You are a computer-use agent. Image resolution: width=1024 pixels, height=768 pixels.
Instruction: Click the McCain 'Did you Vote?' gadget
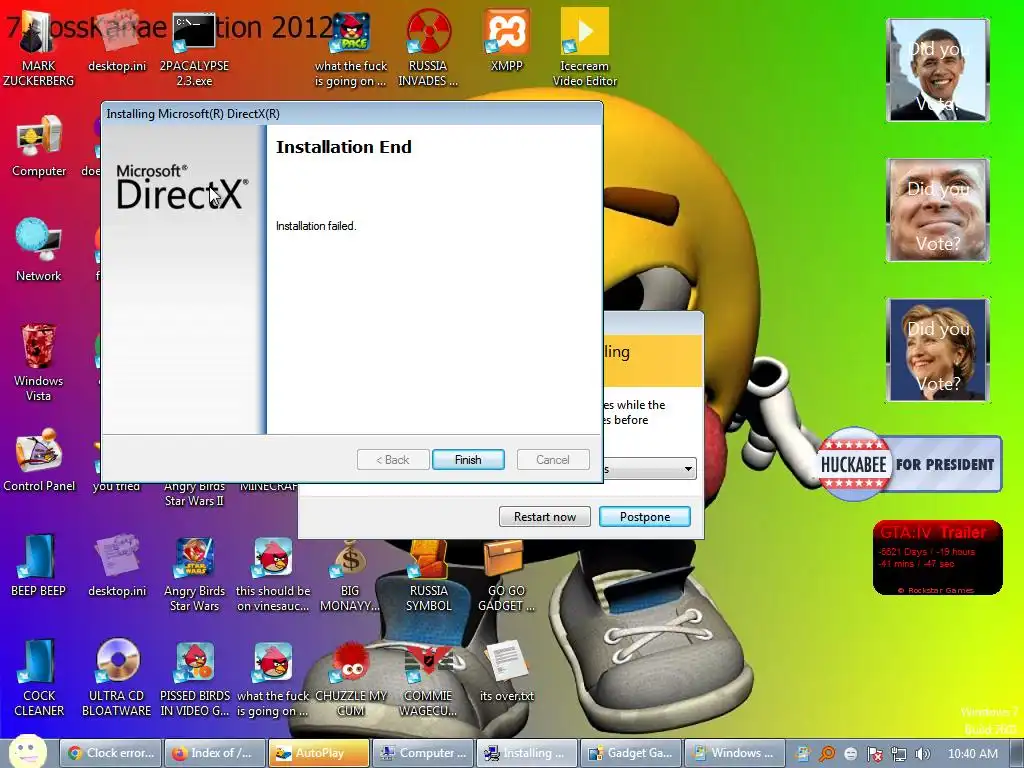pyautogui.click(x=938, y=210)
